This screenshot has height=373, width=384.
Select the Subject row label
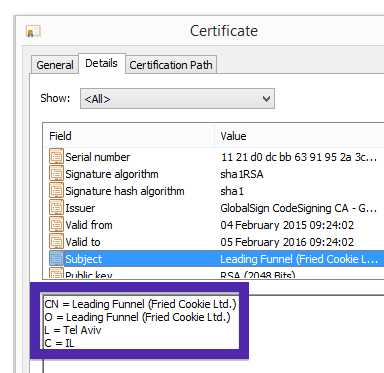pos(83,259)
